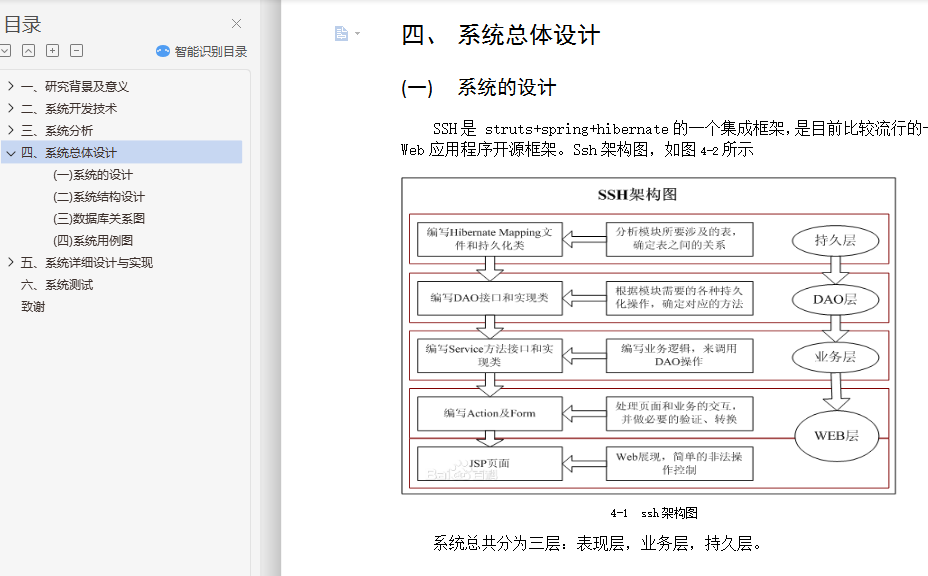Expand 五、系统详细设计与实现 chevron

coord(11,262)
